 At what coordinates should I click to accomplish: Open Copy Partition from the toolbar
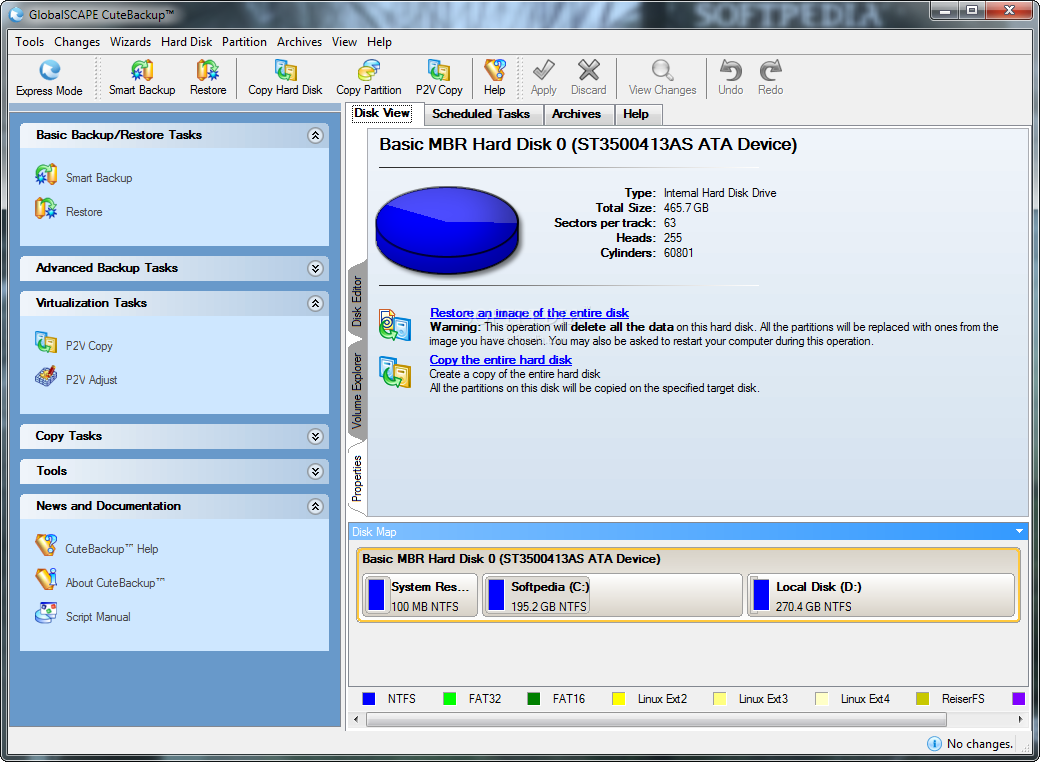(369, 78)
